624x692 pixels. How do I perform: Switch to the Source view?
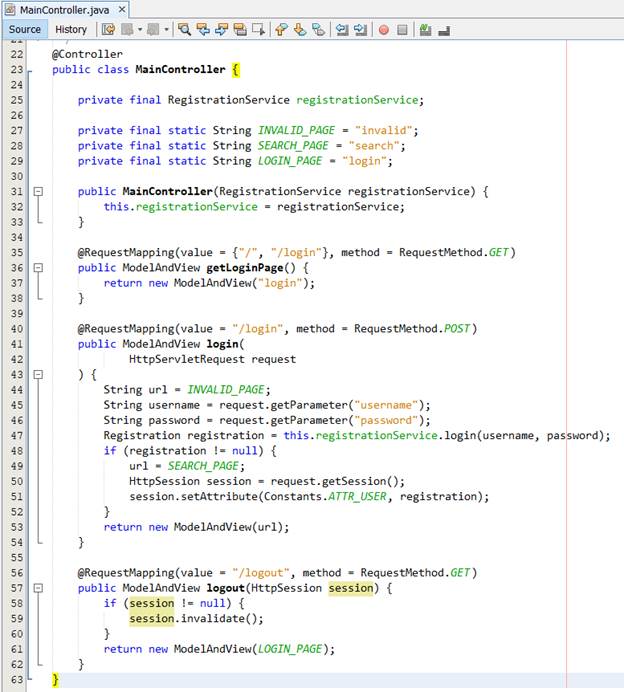coord(25,30)
